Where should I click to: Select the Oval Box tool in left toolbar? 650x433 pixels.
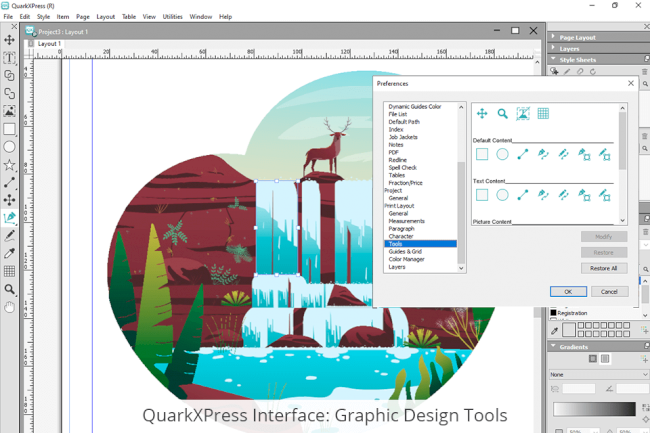tap(9, 147)
